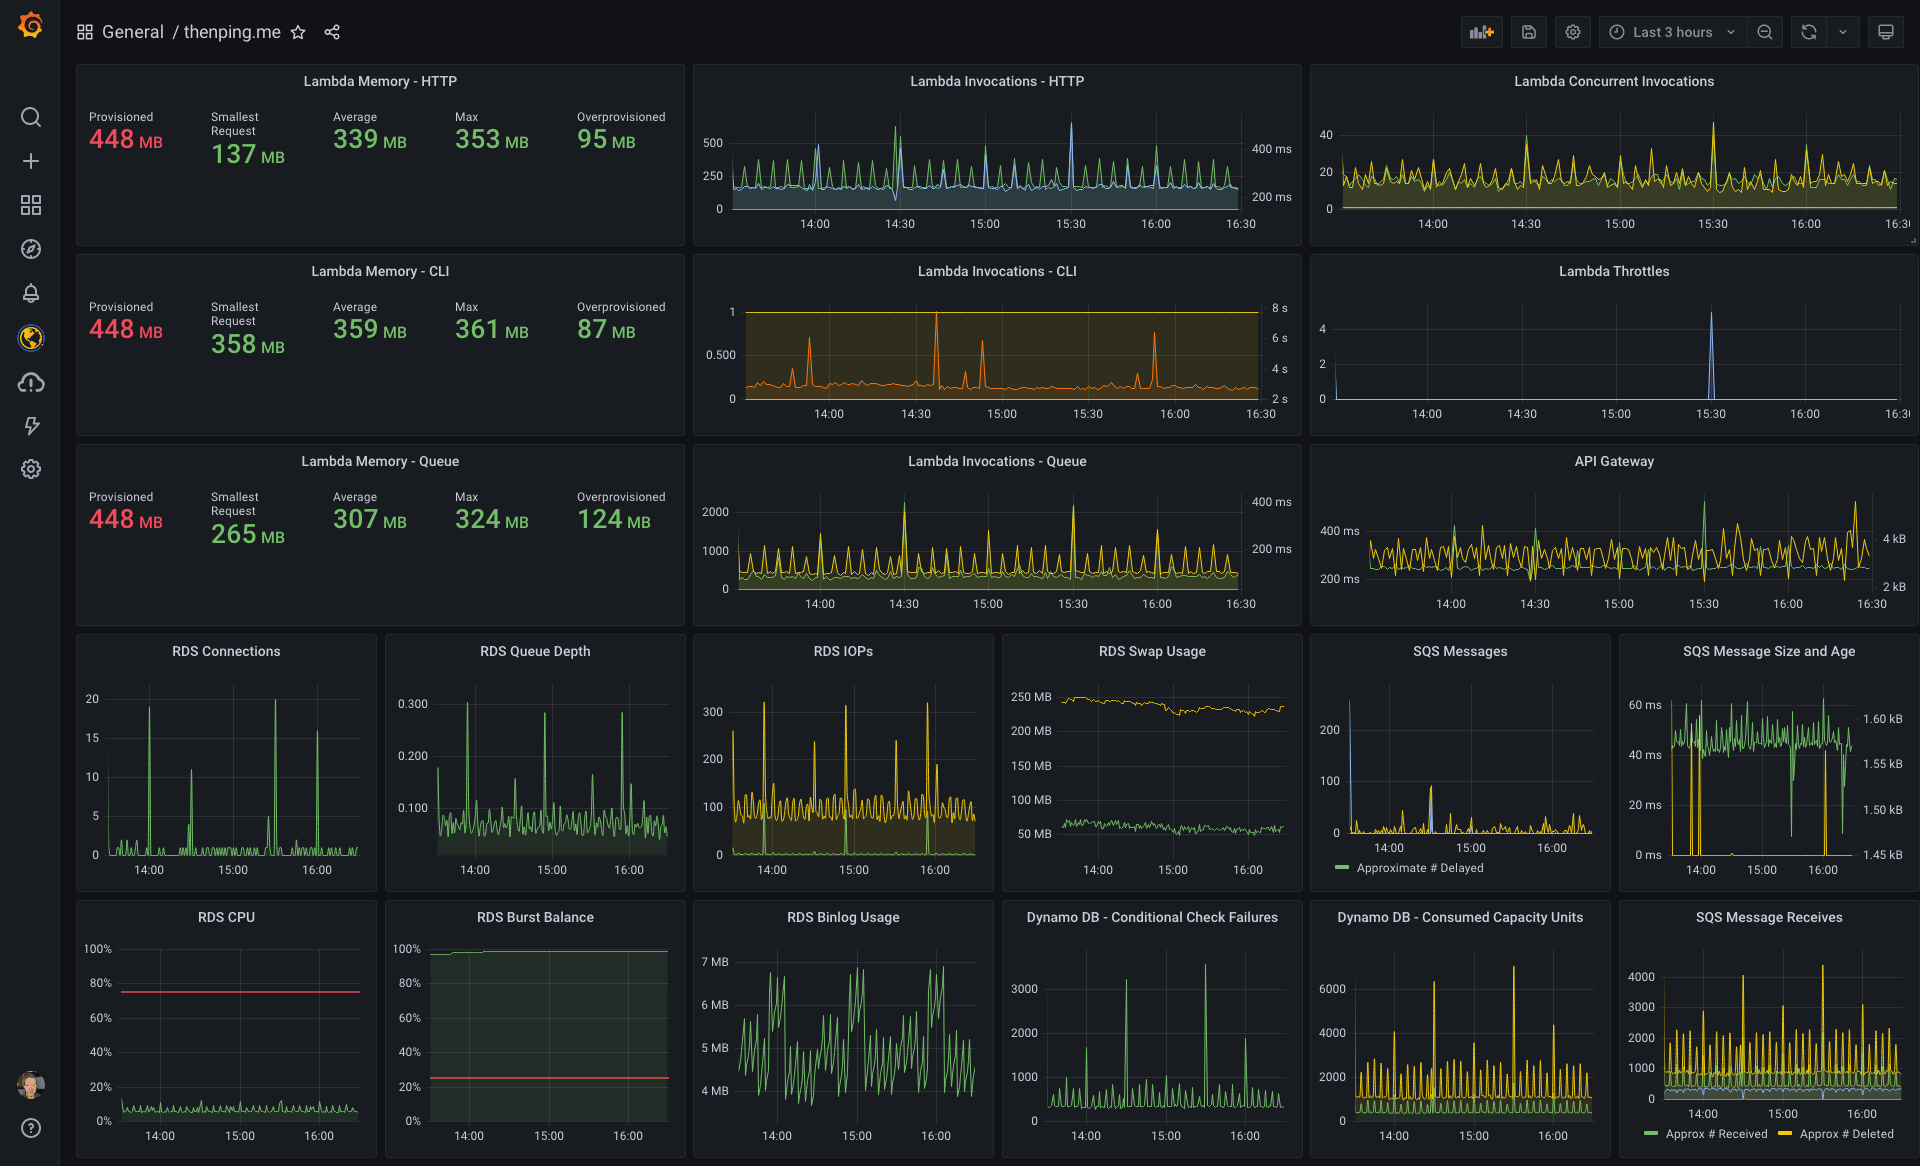Click the thenping.me dashboard title
The height and width of the screenshot is (1166, 1920).
point(232,32)
